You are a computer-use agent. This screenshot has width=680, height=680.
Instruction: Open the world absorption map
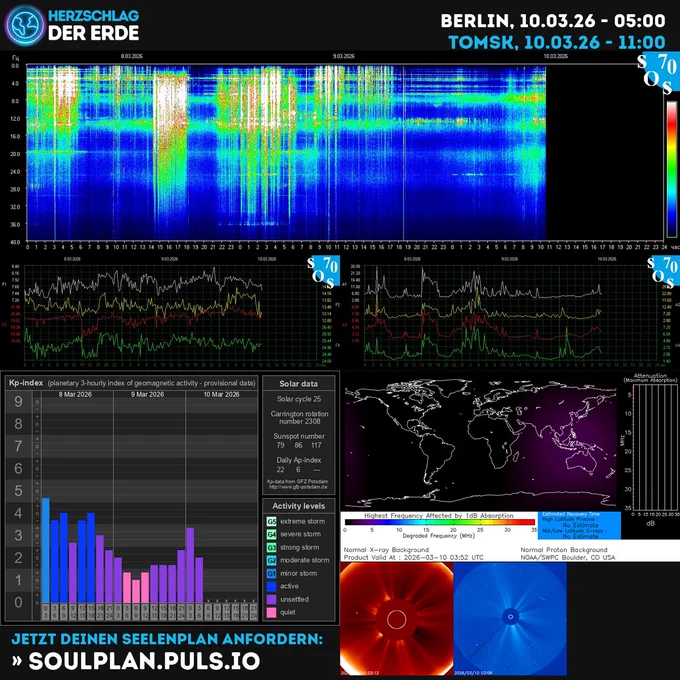coord(481,443)
